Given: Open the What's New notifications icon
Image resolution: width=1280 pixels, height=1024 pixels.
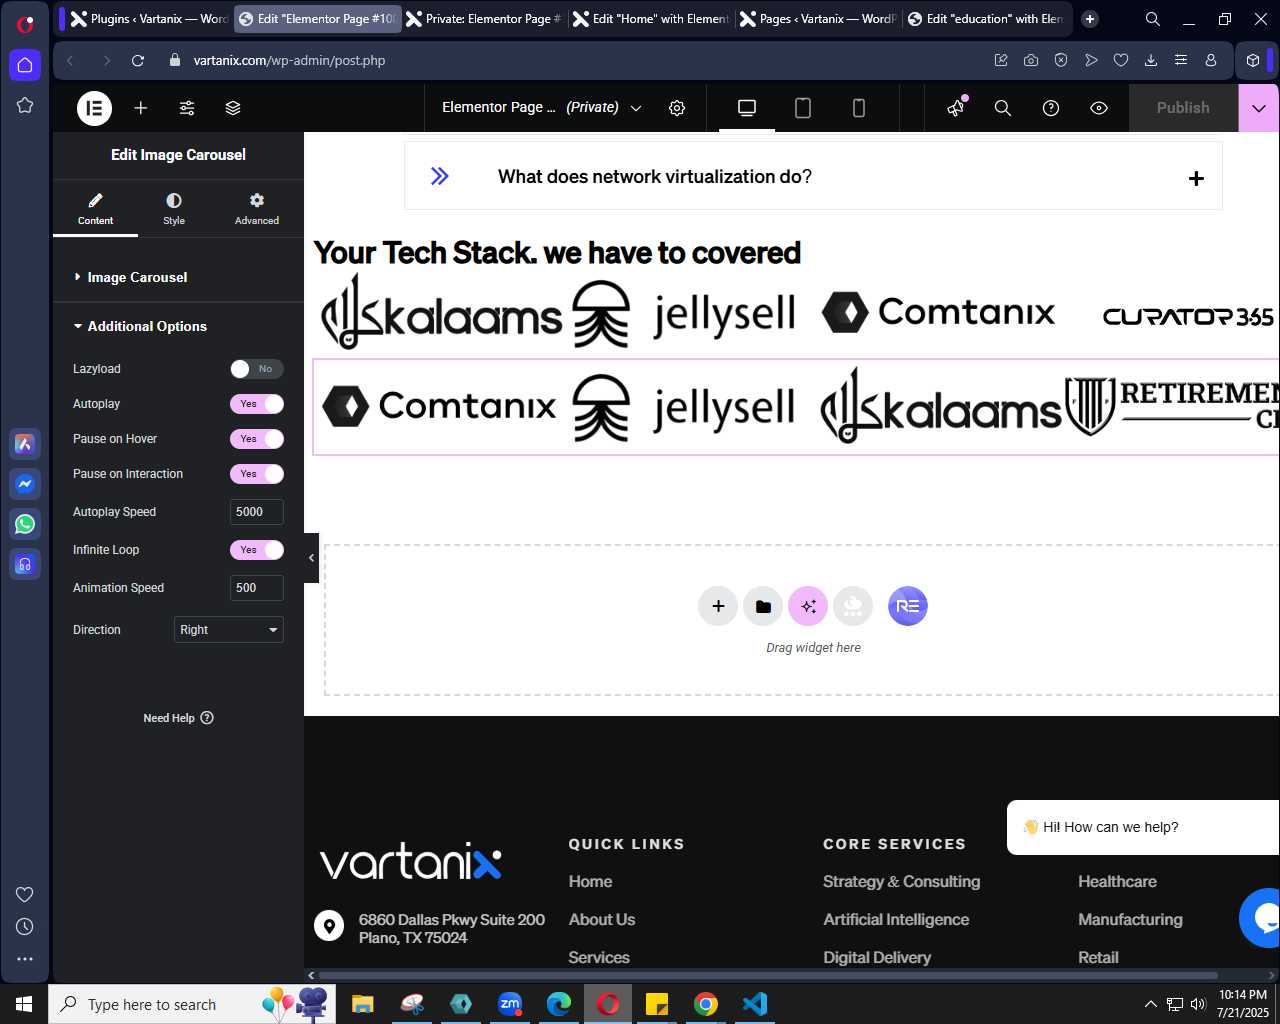Looking at the screenshot, I should [957, 107].
